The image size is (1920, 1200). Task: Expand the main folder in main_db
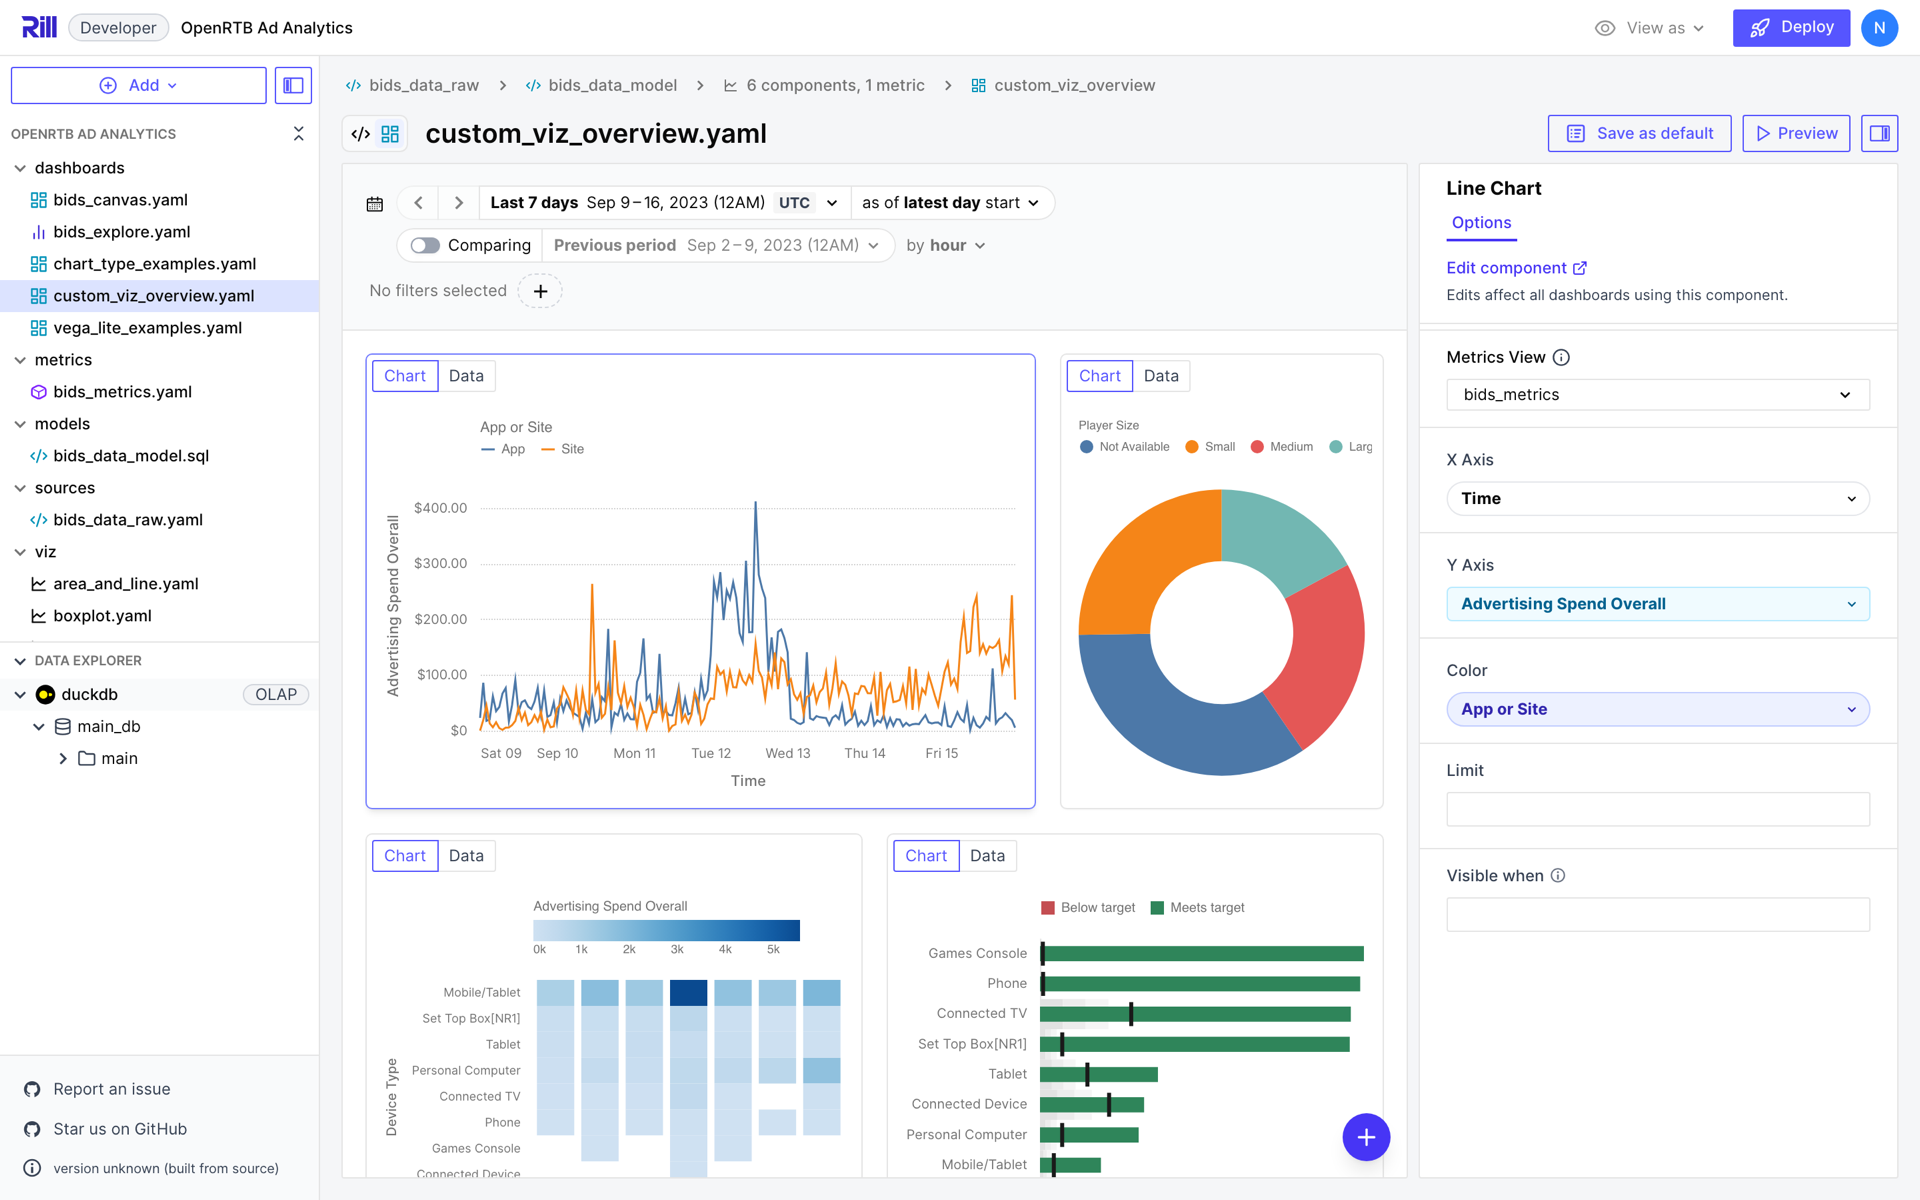[63, 759]
